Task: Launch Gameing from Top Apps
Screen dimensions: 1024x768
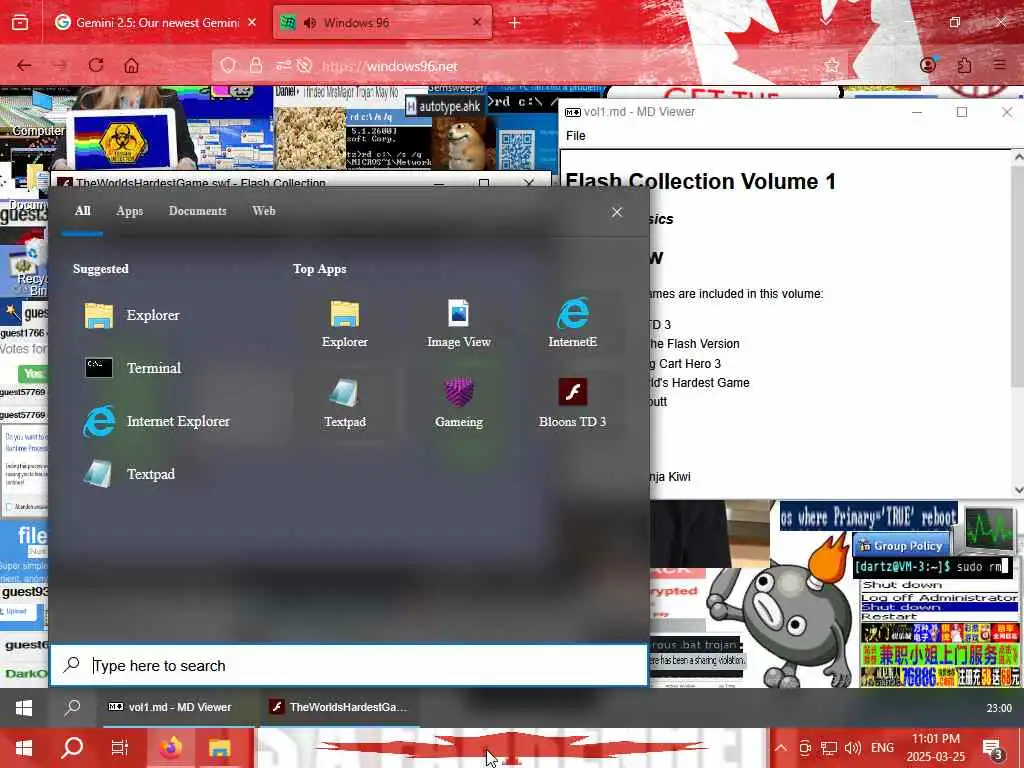Action: [458, 404]
